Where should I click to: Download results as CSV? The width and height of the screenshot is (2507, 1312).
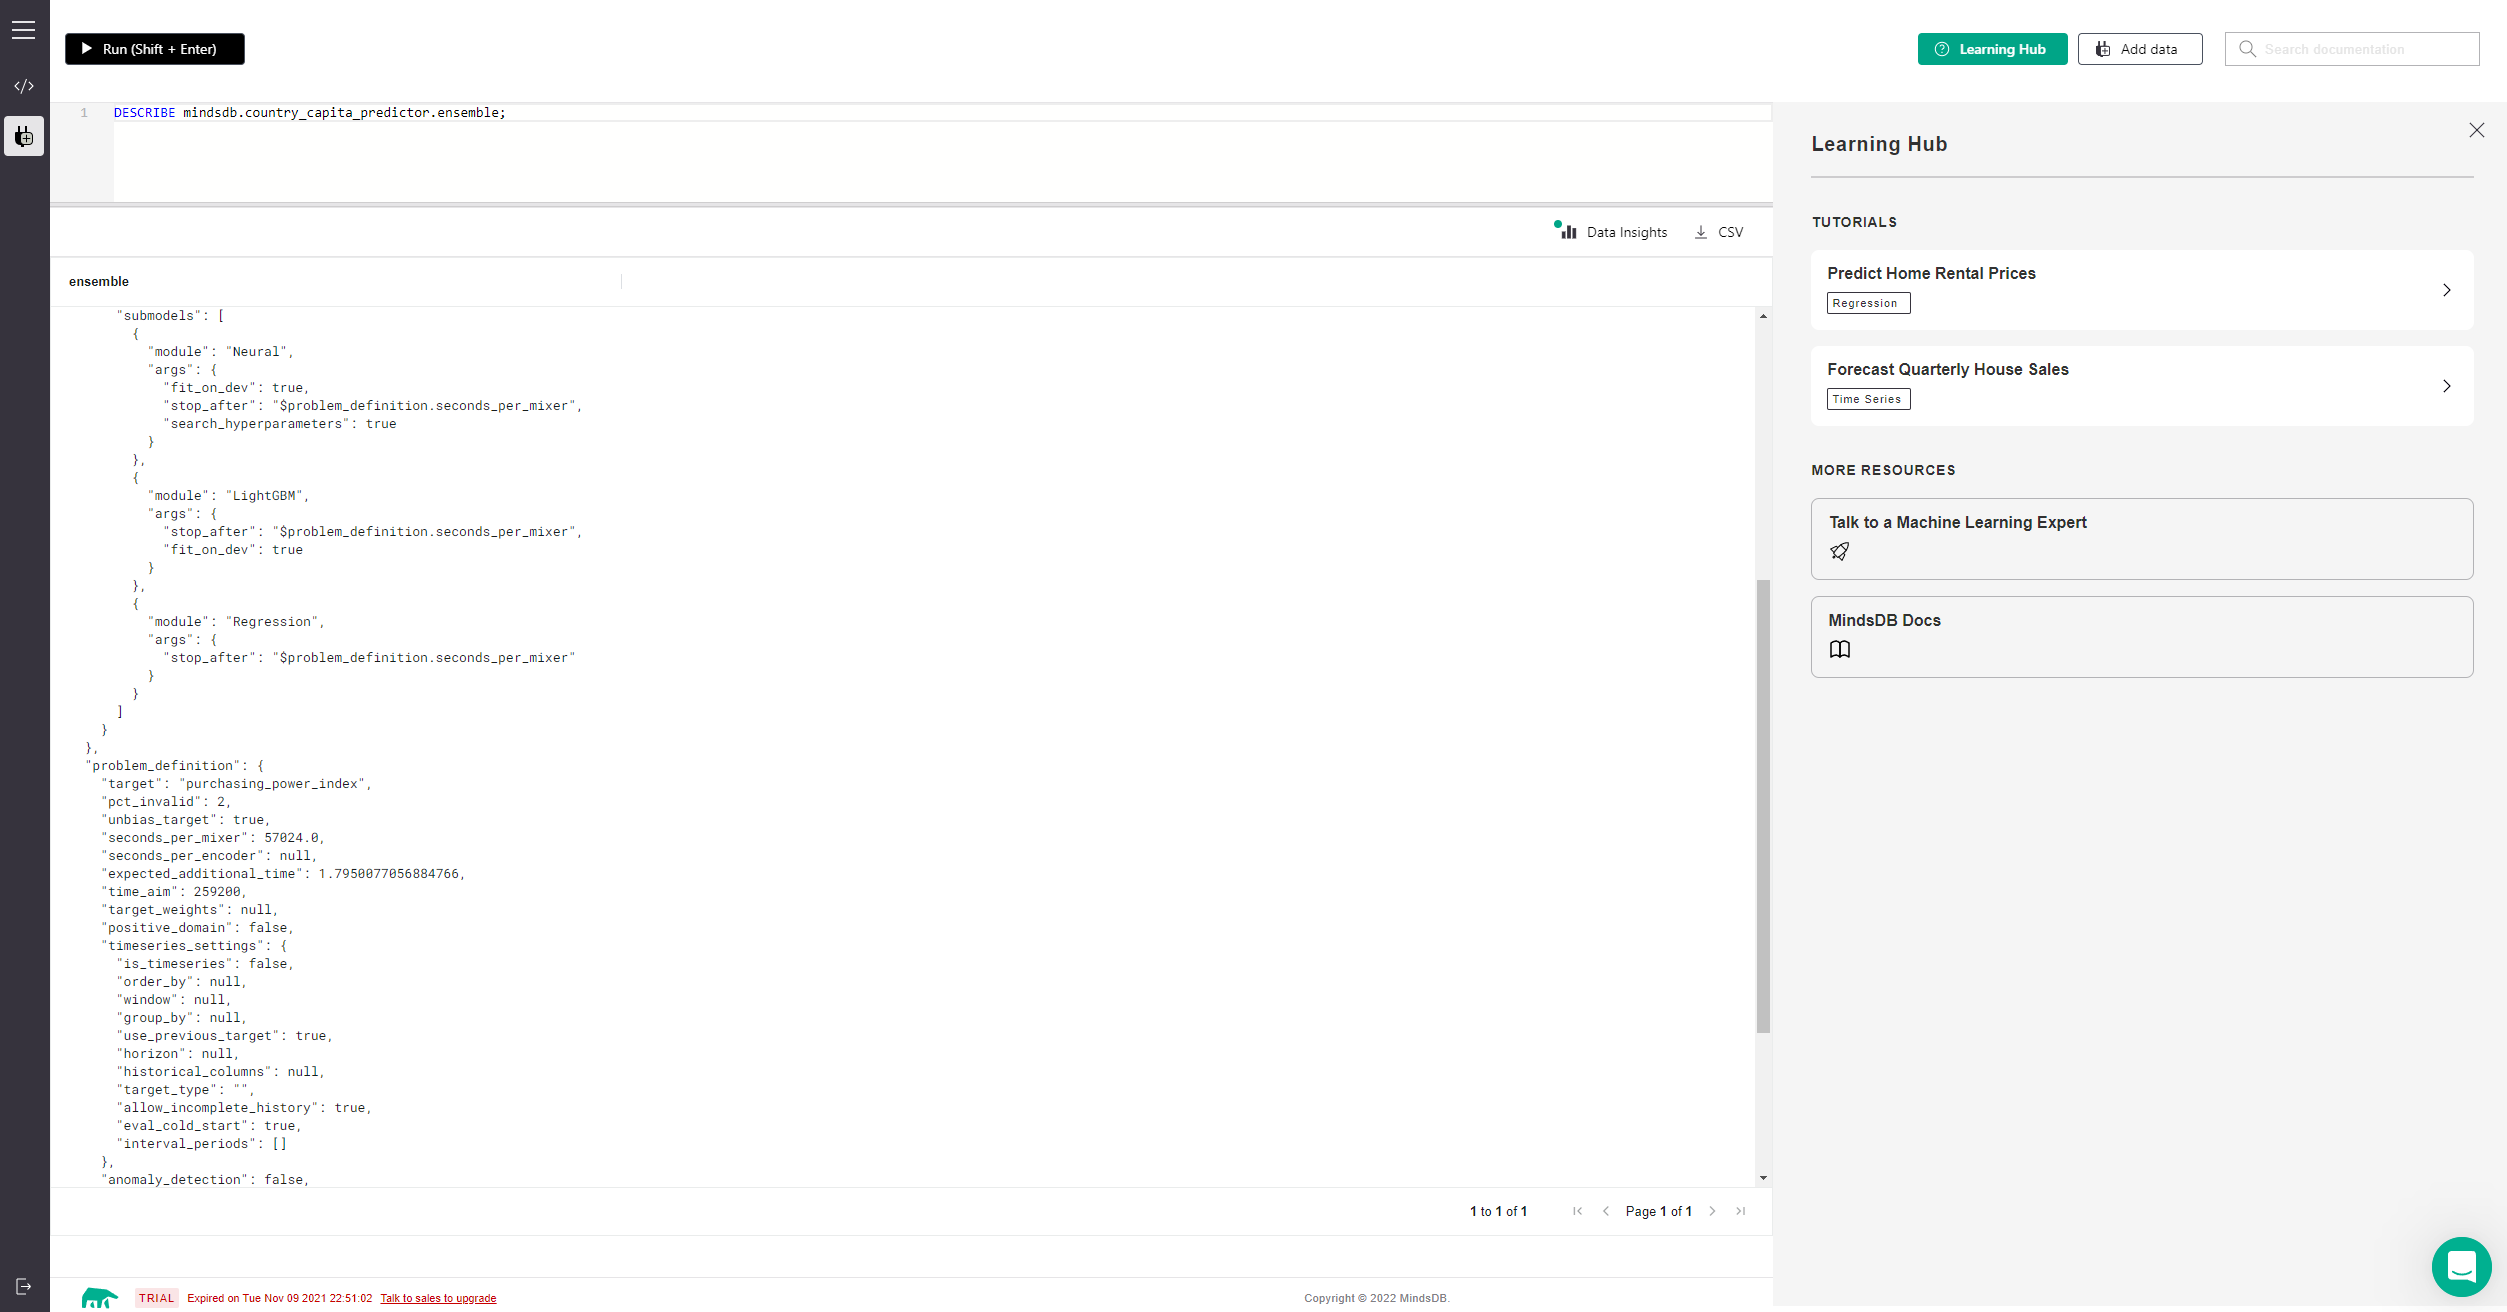pyautogui.click(x=1719, y=232)
